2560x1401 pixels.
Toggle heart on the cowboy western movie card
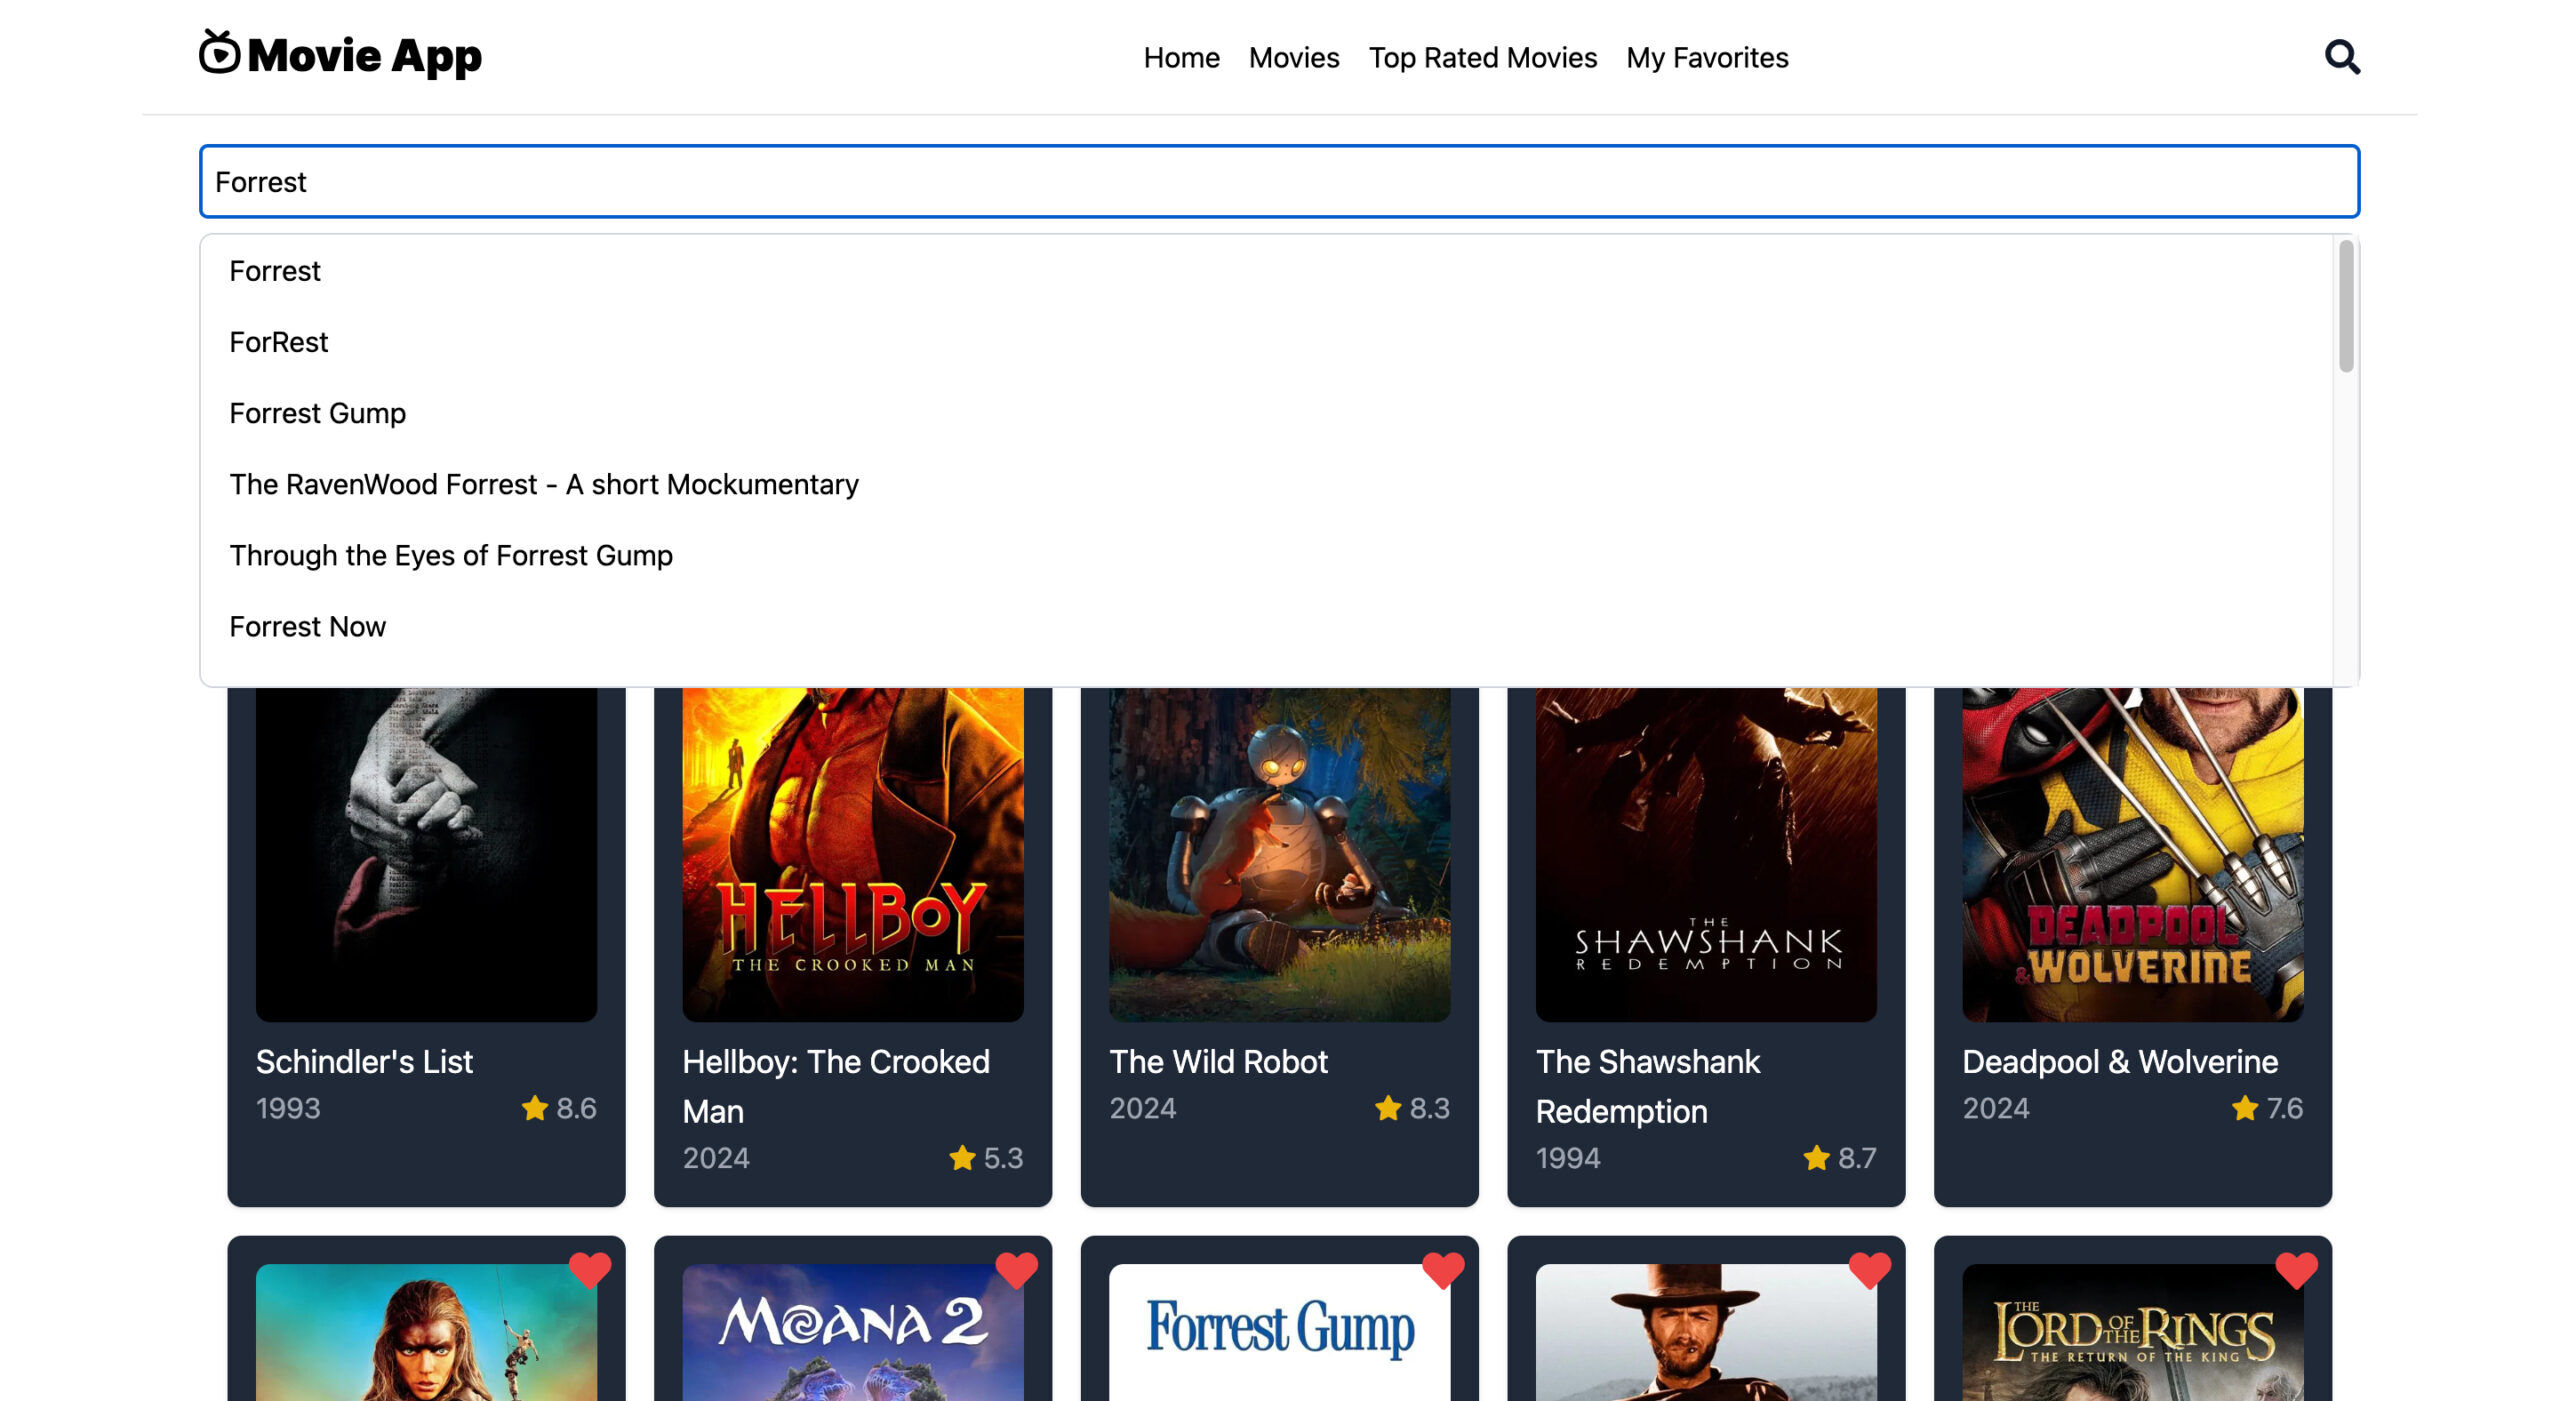pyautogui.click(x=1869, y=1270)
